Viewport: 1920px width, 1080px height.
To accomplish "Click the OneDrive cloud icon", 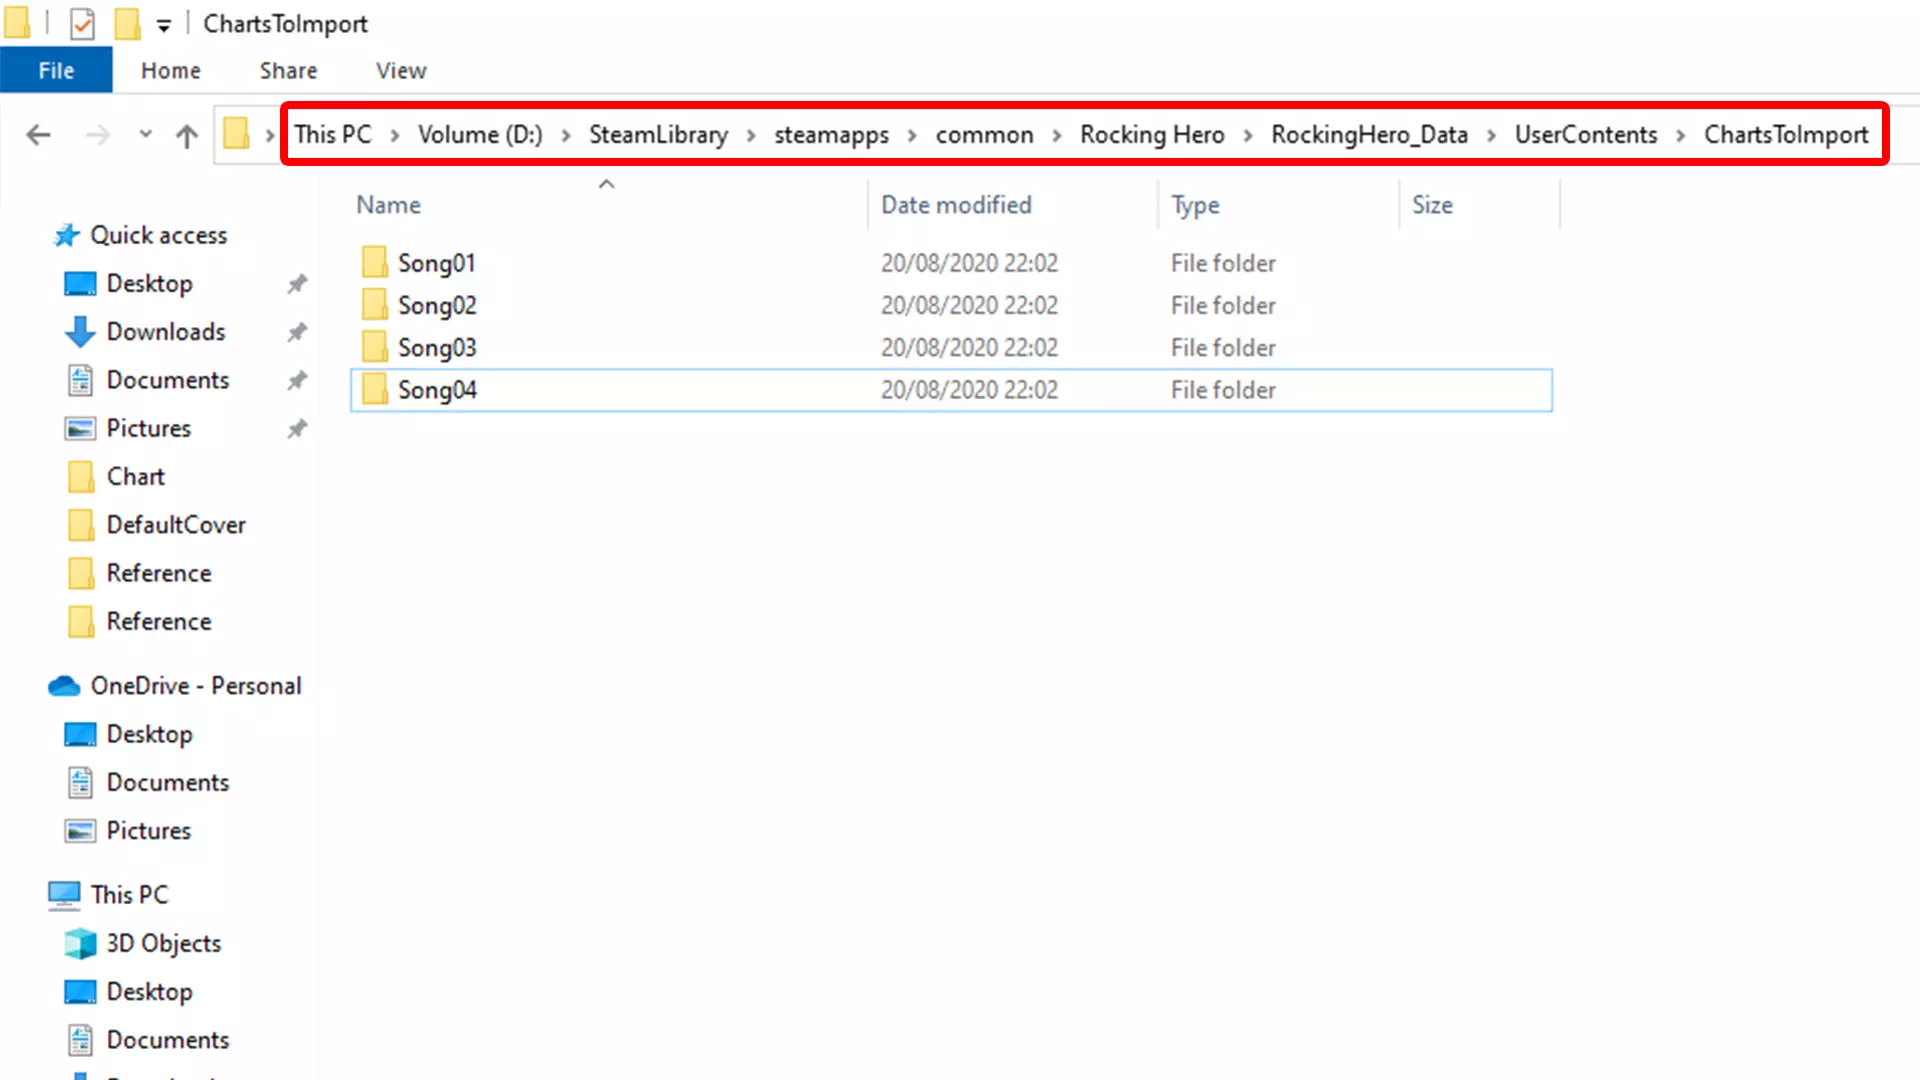I will pos(64,686).
